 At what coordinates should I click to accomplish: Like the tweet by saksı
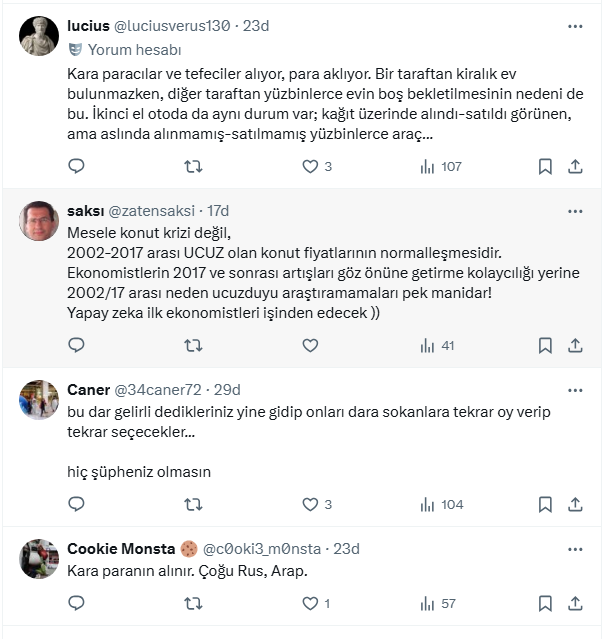pyautogui.click(x=310, y=345)
